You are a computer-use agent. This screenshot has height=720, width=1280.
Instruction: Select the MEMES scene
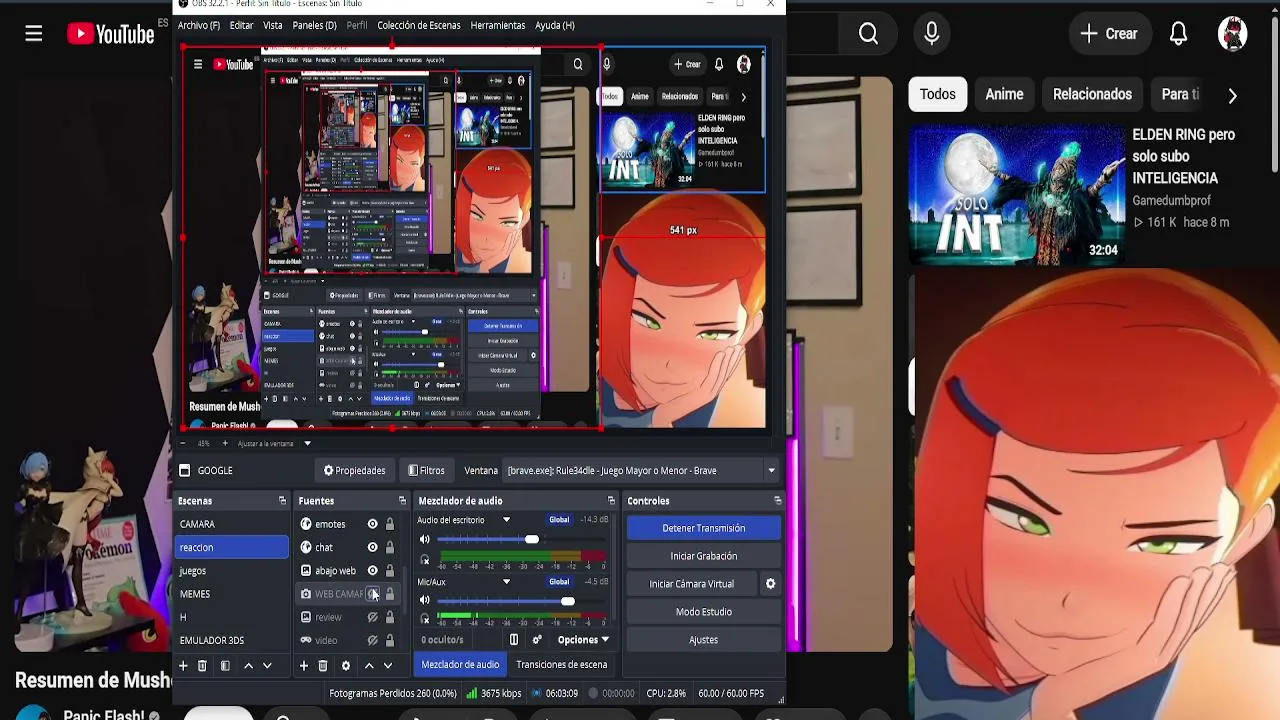point(232,594)
